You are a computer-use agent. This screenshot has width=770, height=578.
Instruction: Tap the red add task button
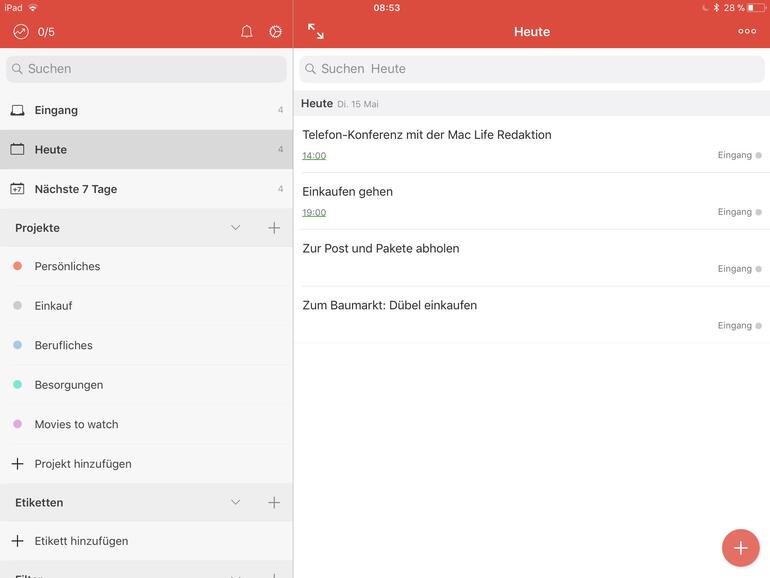pyautogui.click(x=741, y=548)
